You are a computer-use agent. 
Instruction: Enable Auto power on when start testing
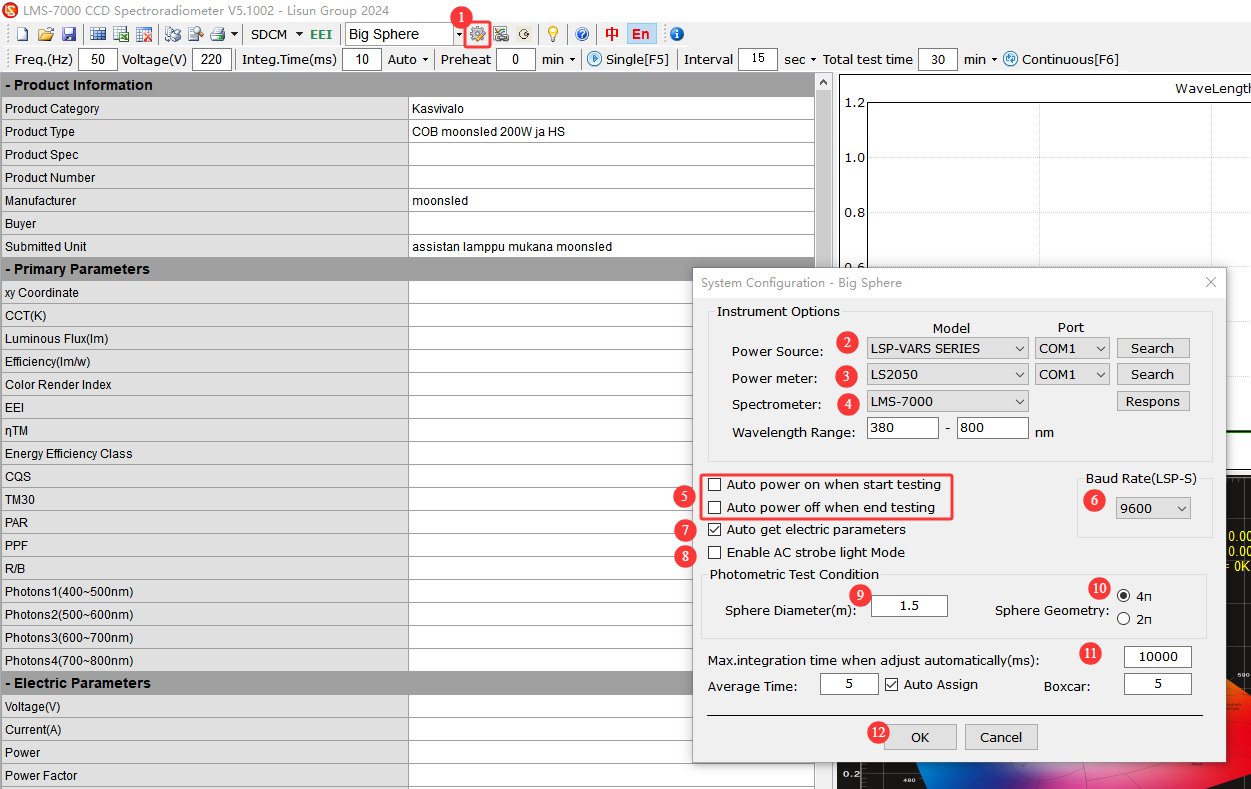tap(714, 485)
